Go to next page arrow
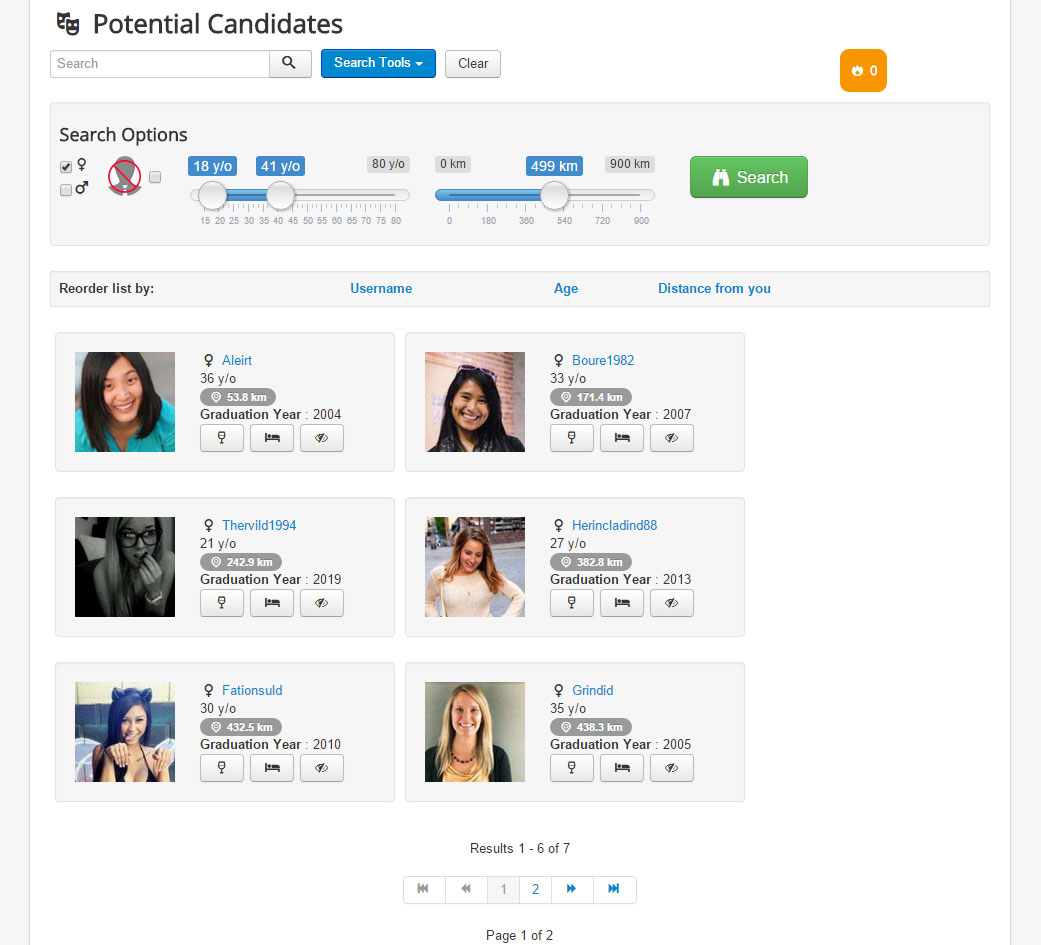 click(572, 889)
